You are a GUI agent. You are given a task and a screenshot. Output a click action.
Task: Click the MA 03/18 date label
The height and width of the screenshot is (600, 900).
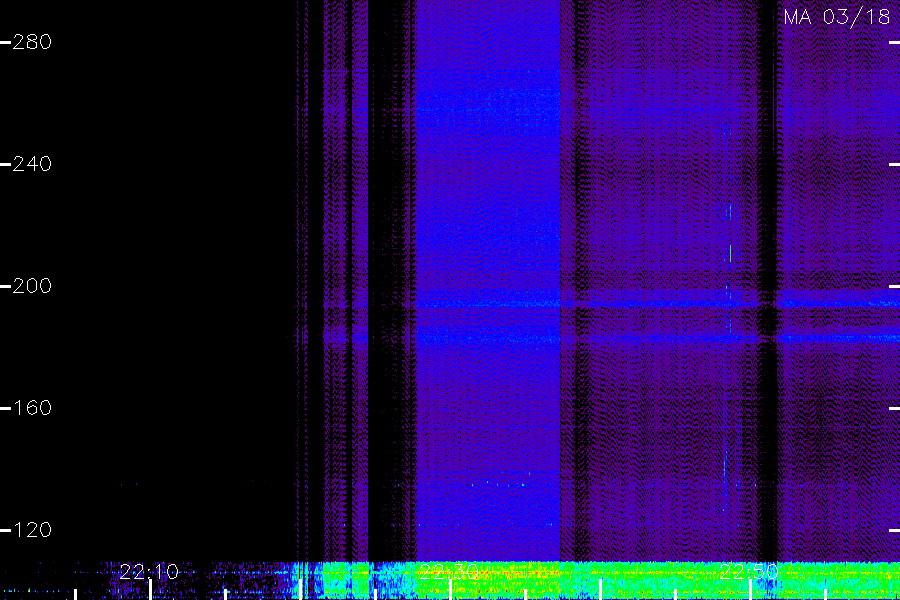(836, 17)
